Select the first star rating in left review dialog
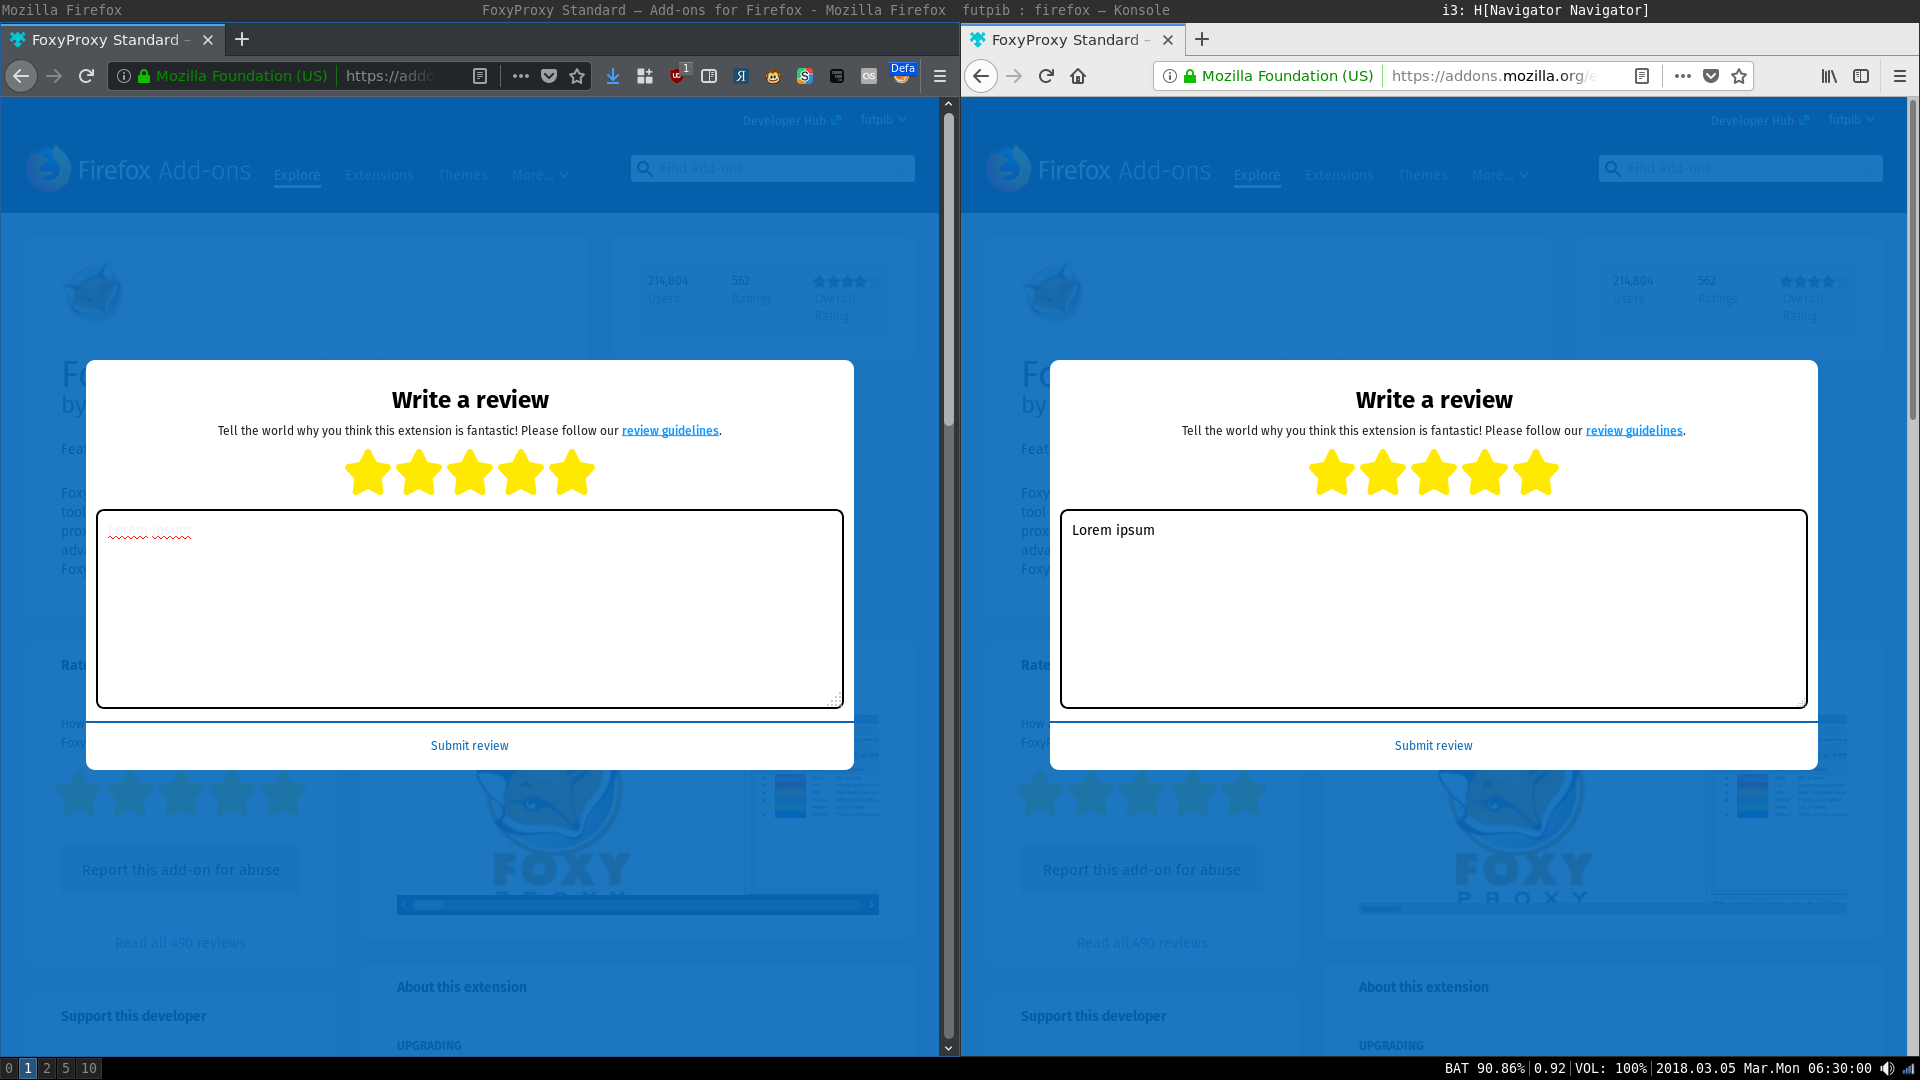The width and height of the screenshot is (1920, 1080). click(x=368, y=472)
